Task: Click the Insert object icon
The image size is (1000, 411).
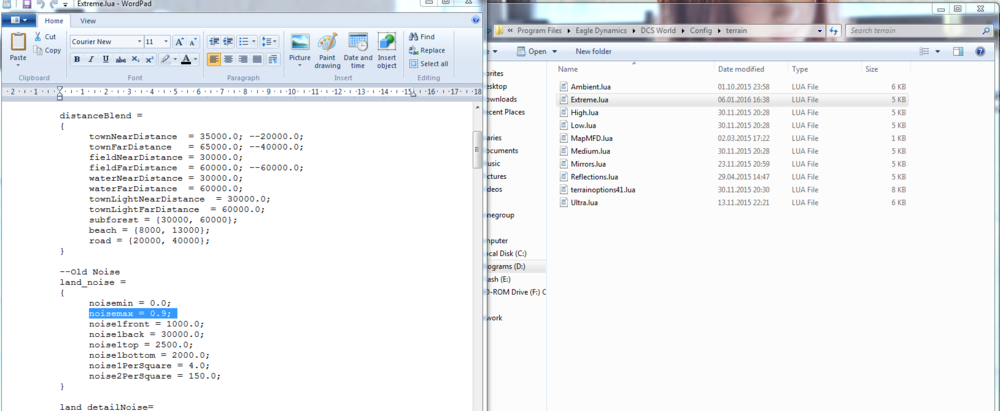Action: [x=386, y=43]
